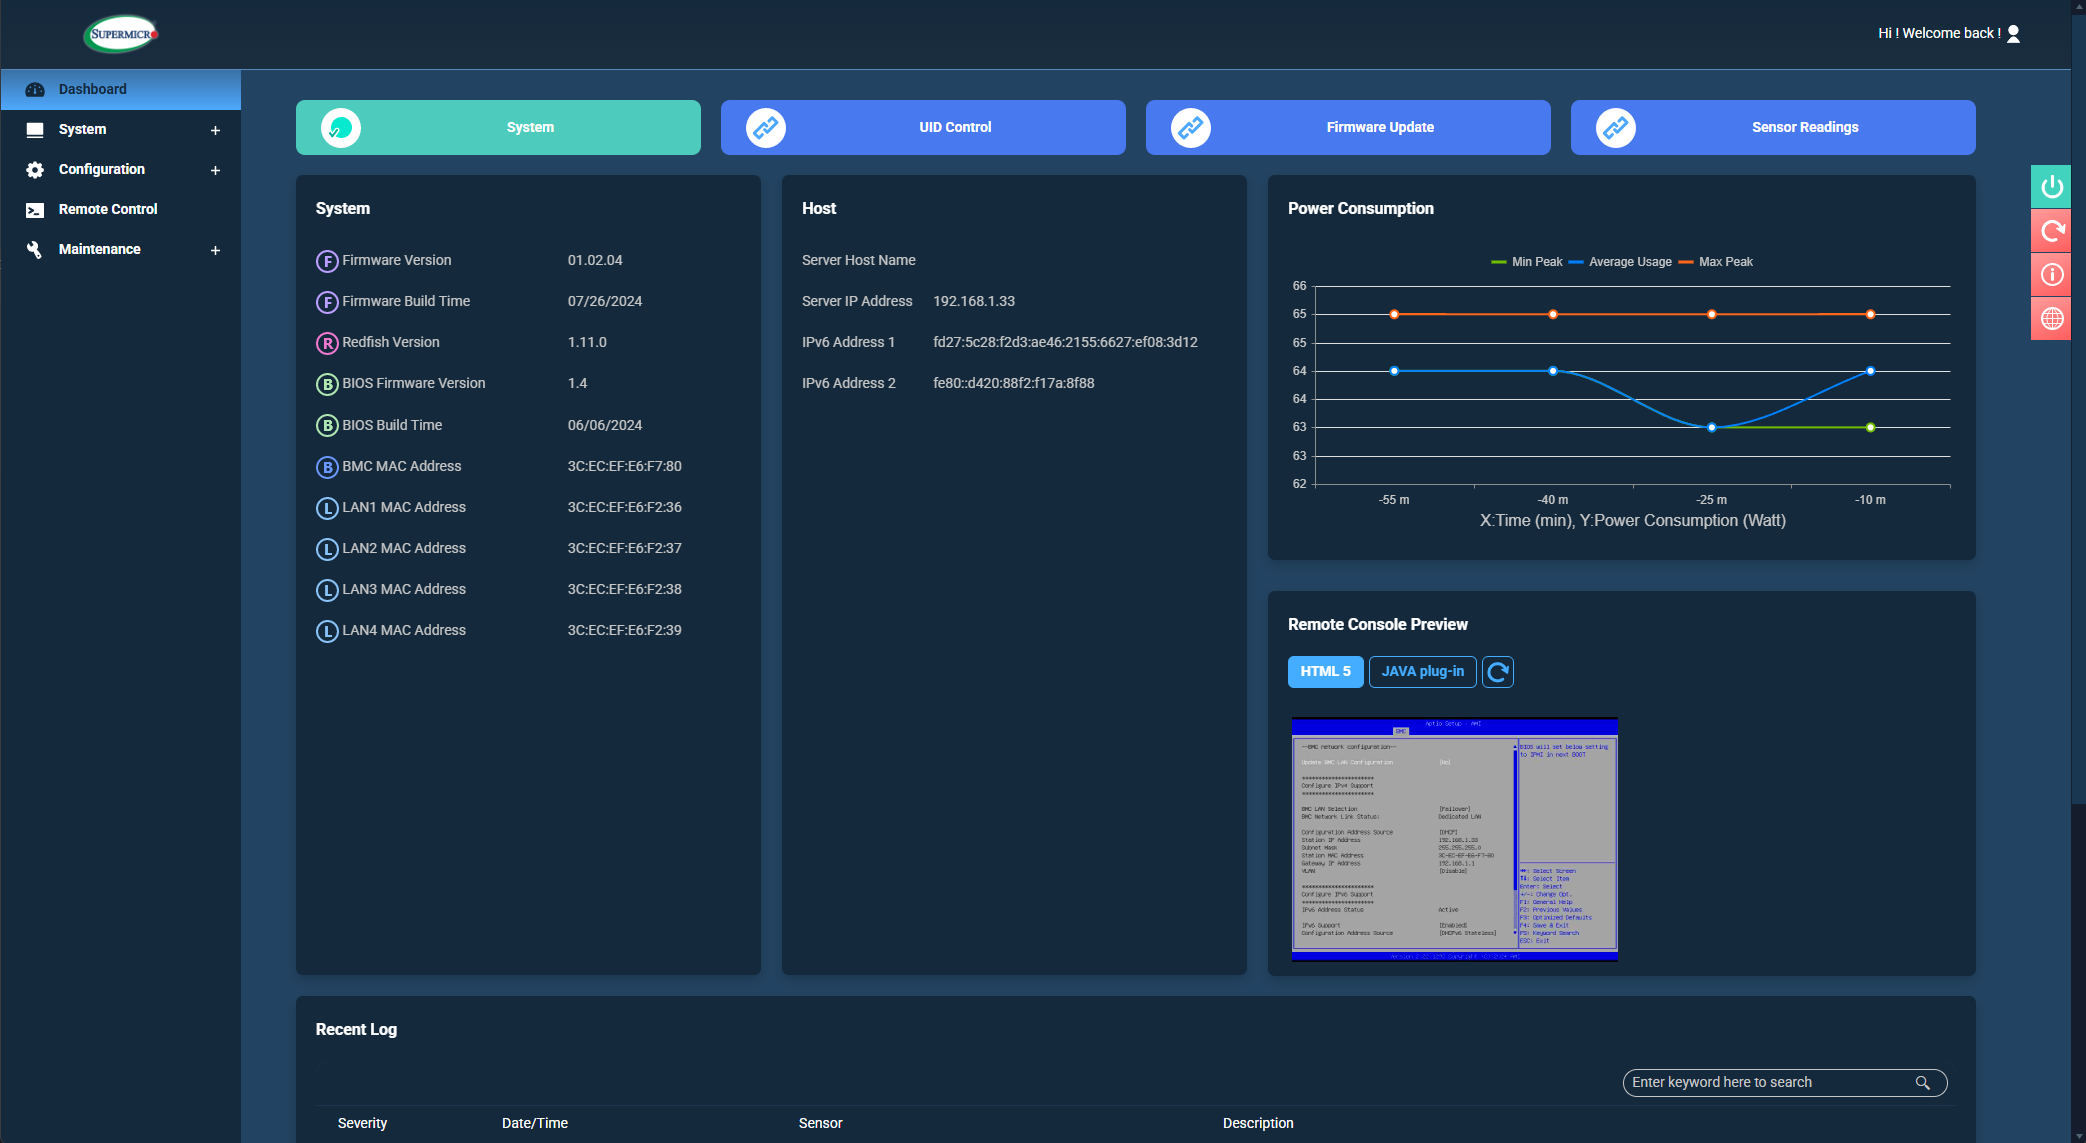The image size is (2086, 1143).
Task: Toggle Average Usage legend series
Action: pyautogui.click(x=1620, y=262)
